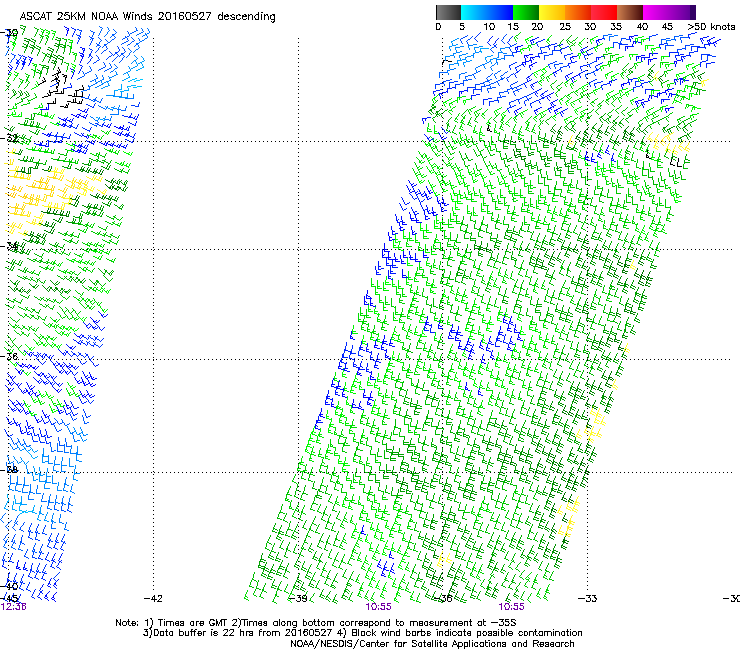Screen dimensions: 740x650
Task: Click the NOAA/NESDIS Center for Satellite Applications credit
Action: click(x=432, y=644)
